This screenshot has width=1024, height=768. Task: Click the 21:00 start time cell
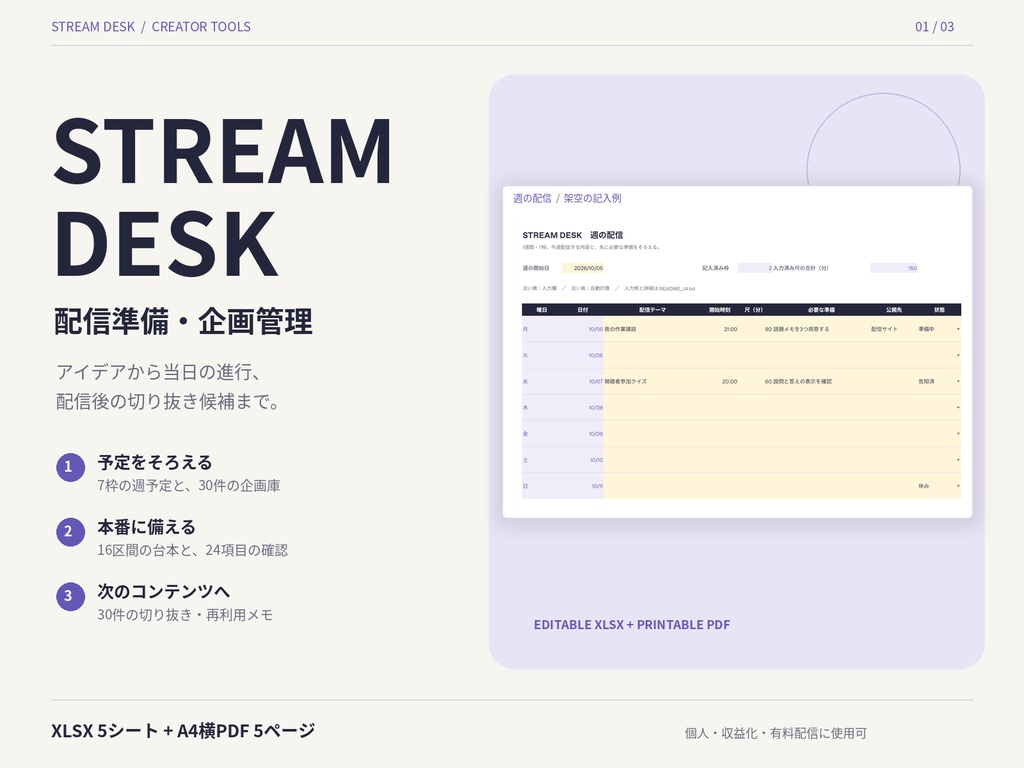(x=720, y=329)
